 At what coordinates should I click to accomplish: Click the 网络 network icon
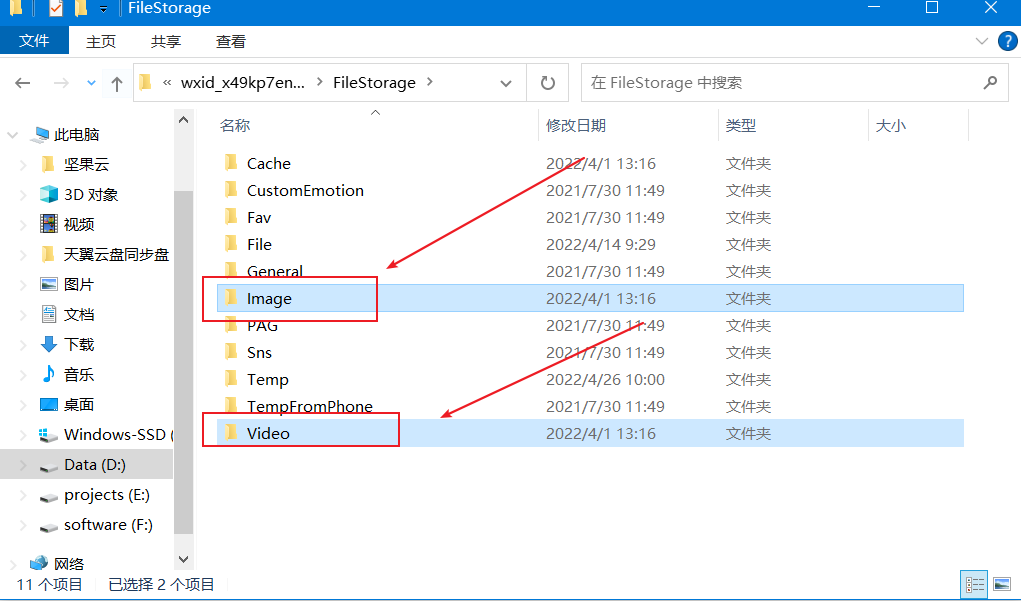[40, 563]
